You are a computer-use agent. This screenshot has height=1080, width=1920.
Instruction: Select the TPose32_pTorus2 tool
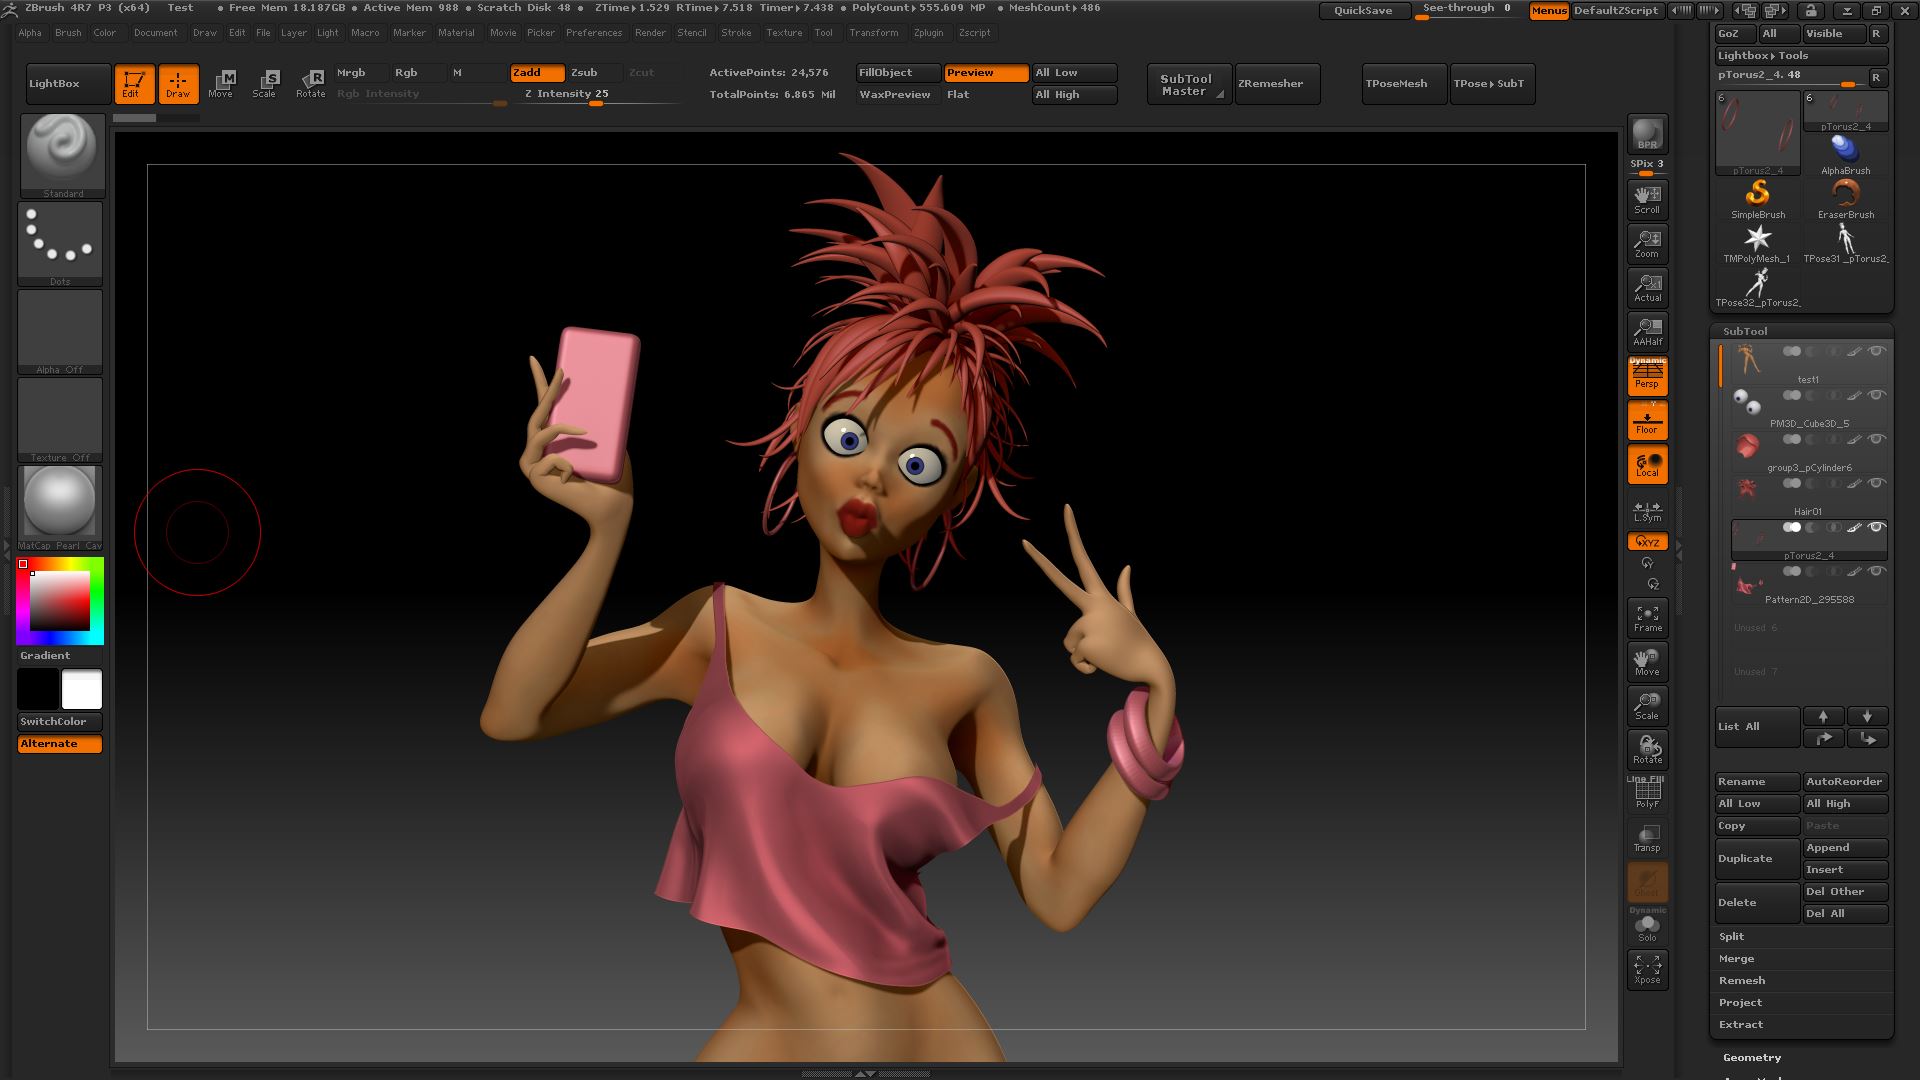click(x=1758, y=287)
